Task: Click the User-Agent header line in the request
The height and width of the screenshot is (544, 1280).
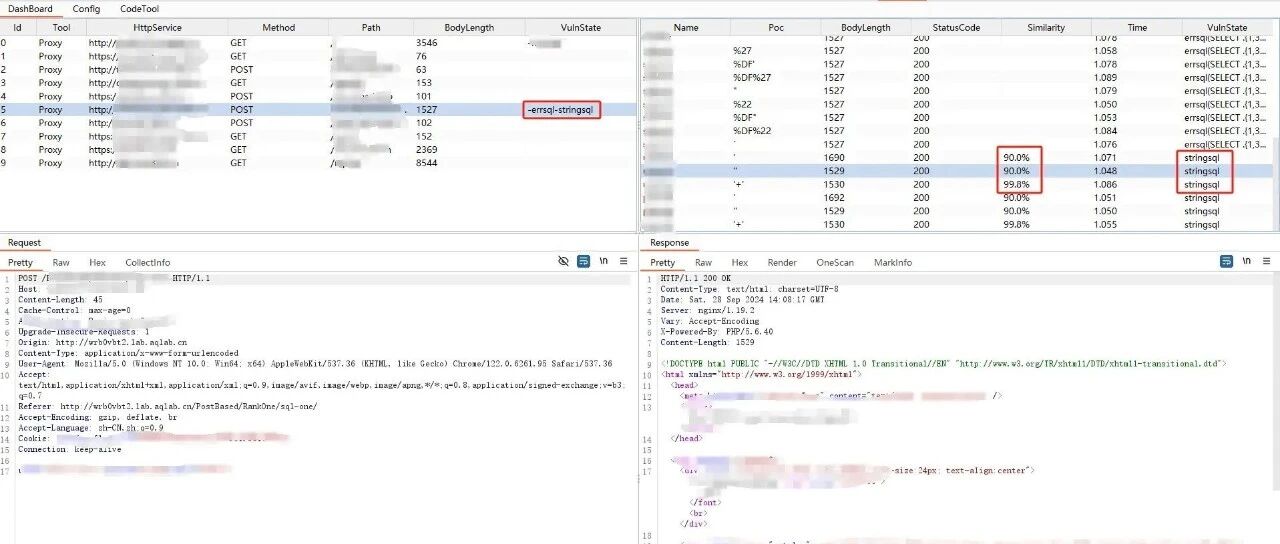Action: pos(315,364)
